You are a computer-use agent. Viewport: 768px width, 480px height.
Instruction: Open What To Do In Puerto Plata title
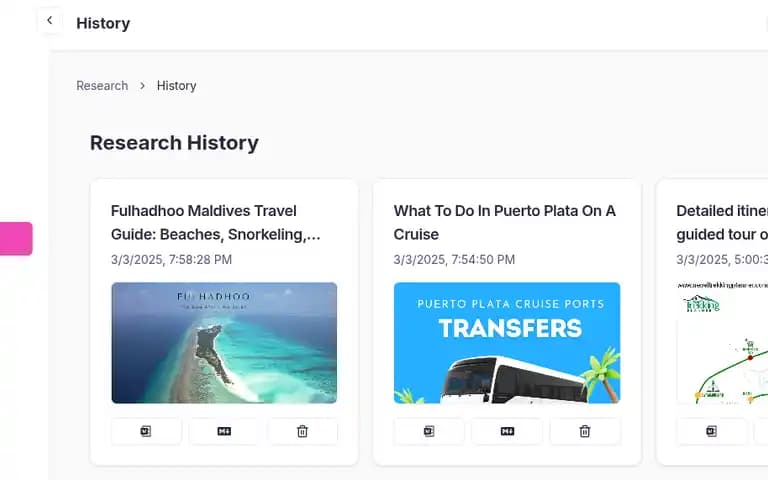point(504,223)
